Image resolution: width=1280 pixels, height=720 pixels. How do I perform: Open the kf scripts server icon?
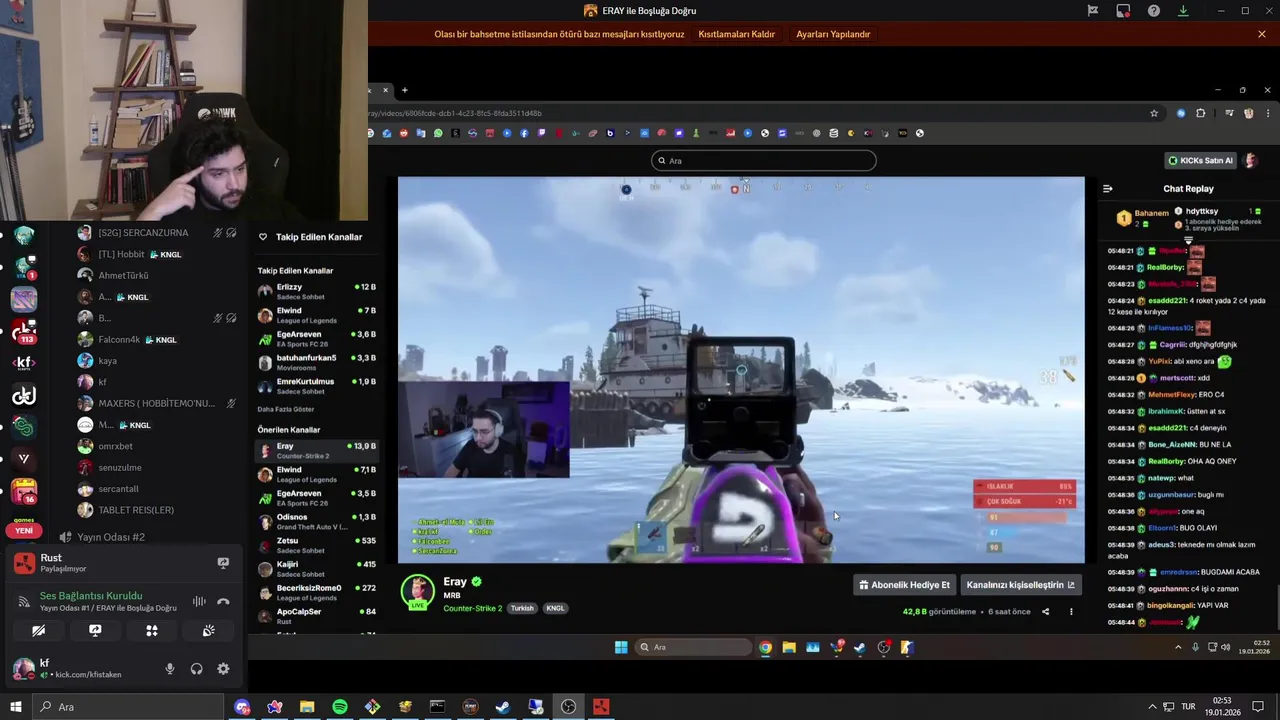24,363
